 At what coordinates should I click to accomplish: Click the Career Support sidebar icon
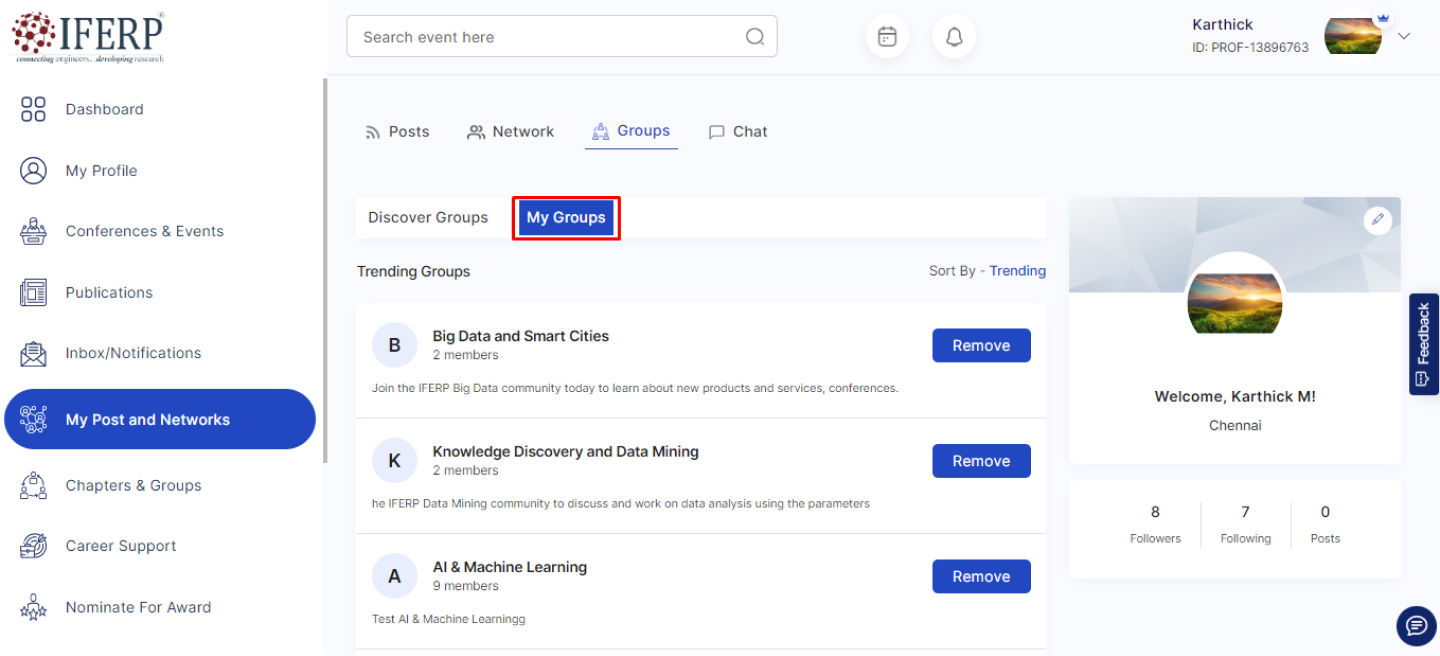tap(33, 546)
